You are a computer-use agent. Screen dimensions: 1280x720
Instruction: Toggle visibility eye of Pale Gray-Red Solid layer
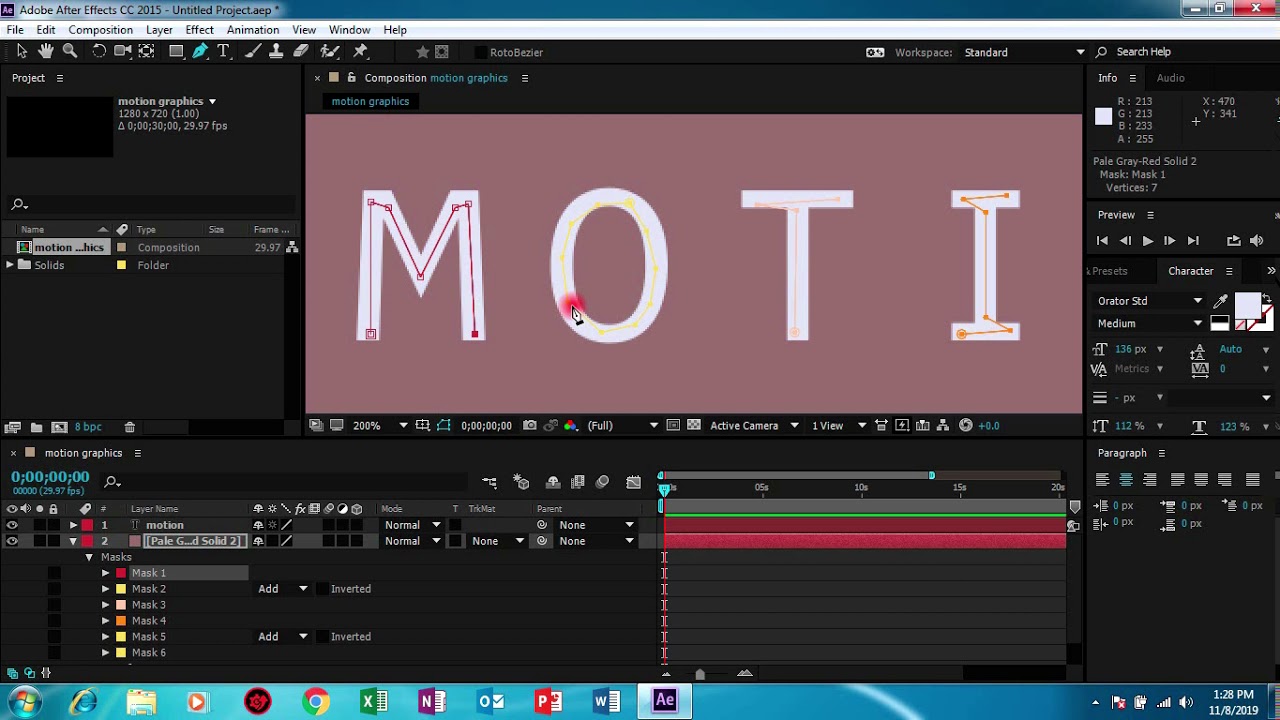(x=12, y=541)
